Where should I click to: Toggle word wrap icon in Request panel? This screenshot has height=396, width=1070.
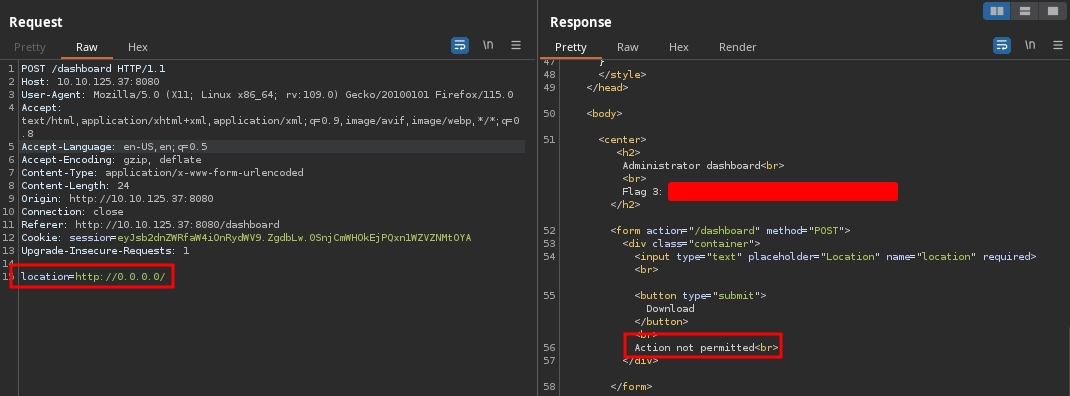(x=460, y=46)
